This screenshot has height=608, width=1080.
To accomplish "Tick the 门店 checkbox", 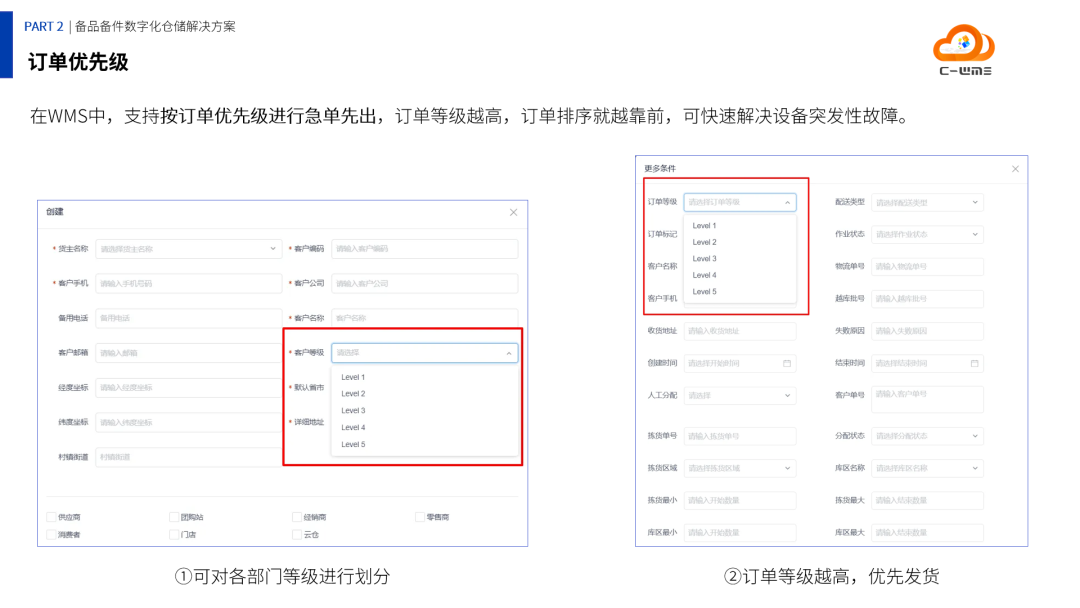I will [x=174, y=534].
